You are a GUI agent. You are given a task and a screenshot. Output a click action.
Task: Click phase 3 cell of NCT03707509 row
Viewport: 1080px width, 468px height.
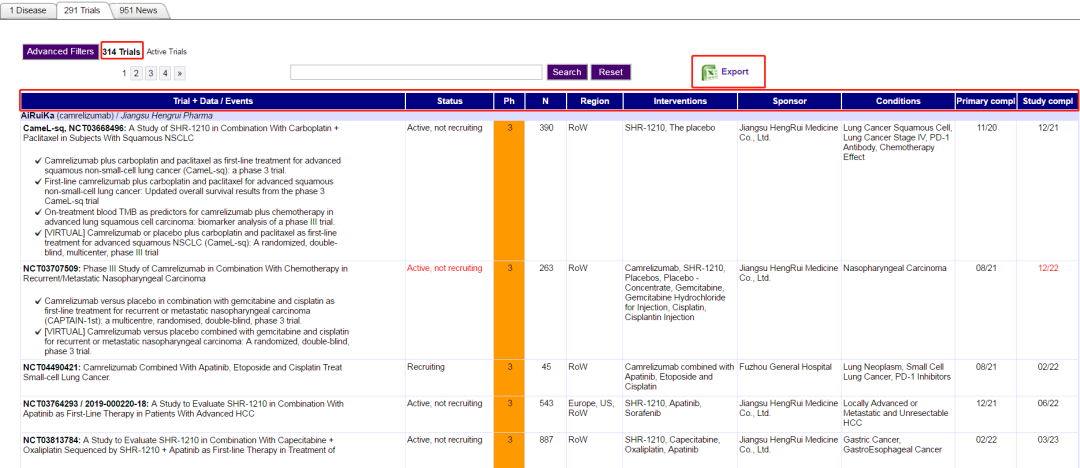coord(510,310)
